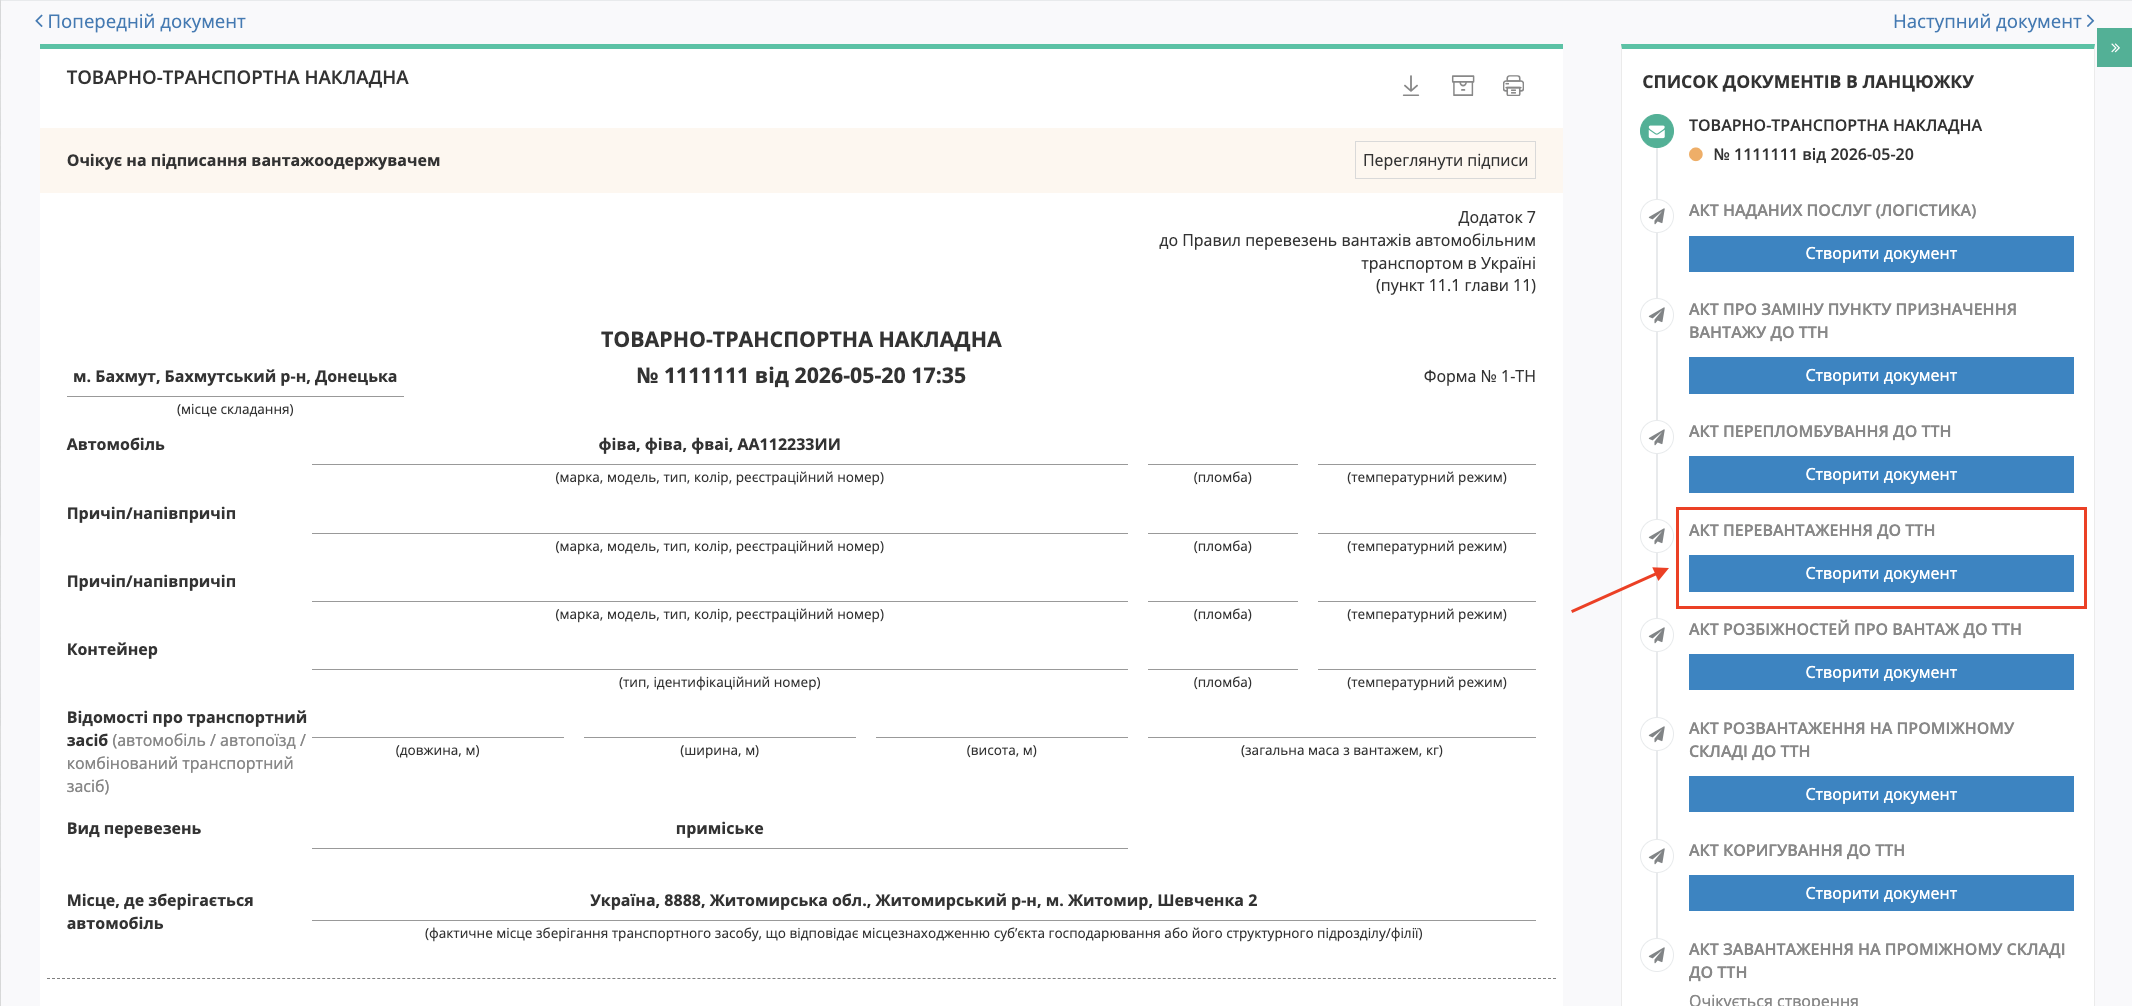Select АКТ КОРИГУВАННЯ ДО ТТН label
Image resolution: width=2132 pixels, height=1006 pixels.
coord(1797,850)
